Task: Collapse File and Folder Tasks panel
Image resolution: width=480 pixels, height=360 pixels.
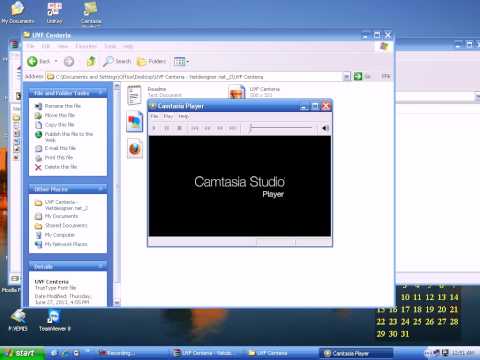Action: [x=101, y=93]
